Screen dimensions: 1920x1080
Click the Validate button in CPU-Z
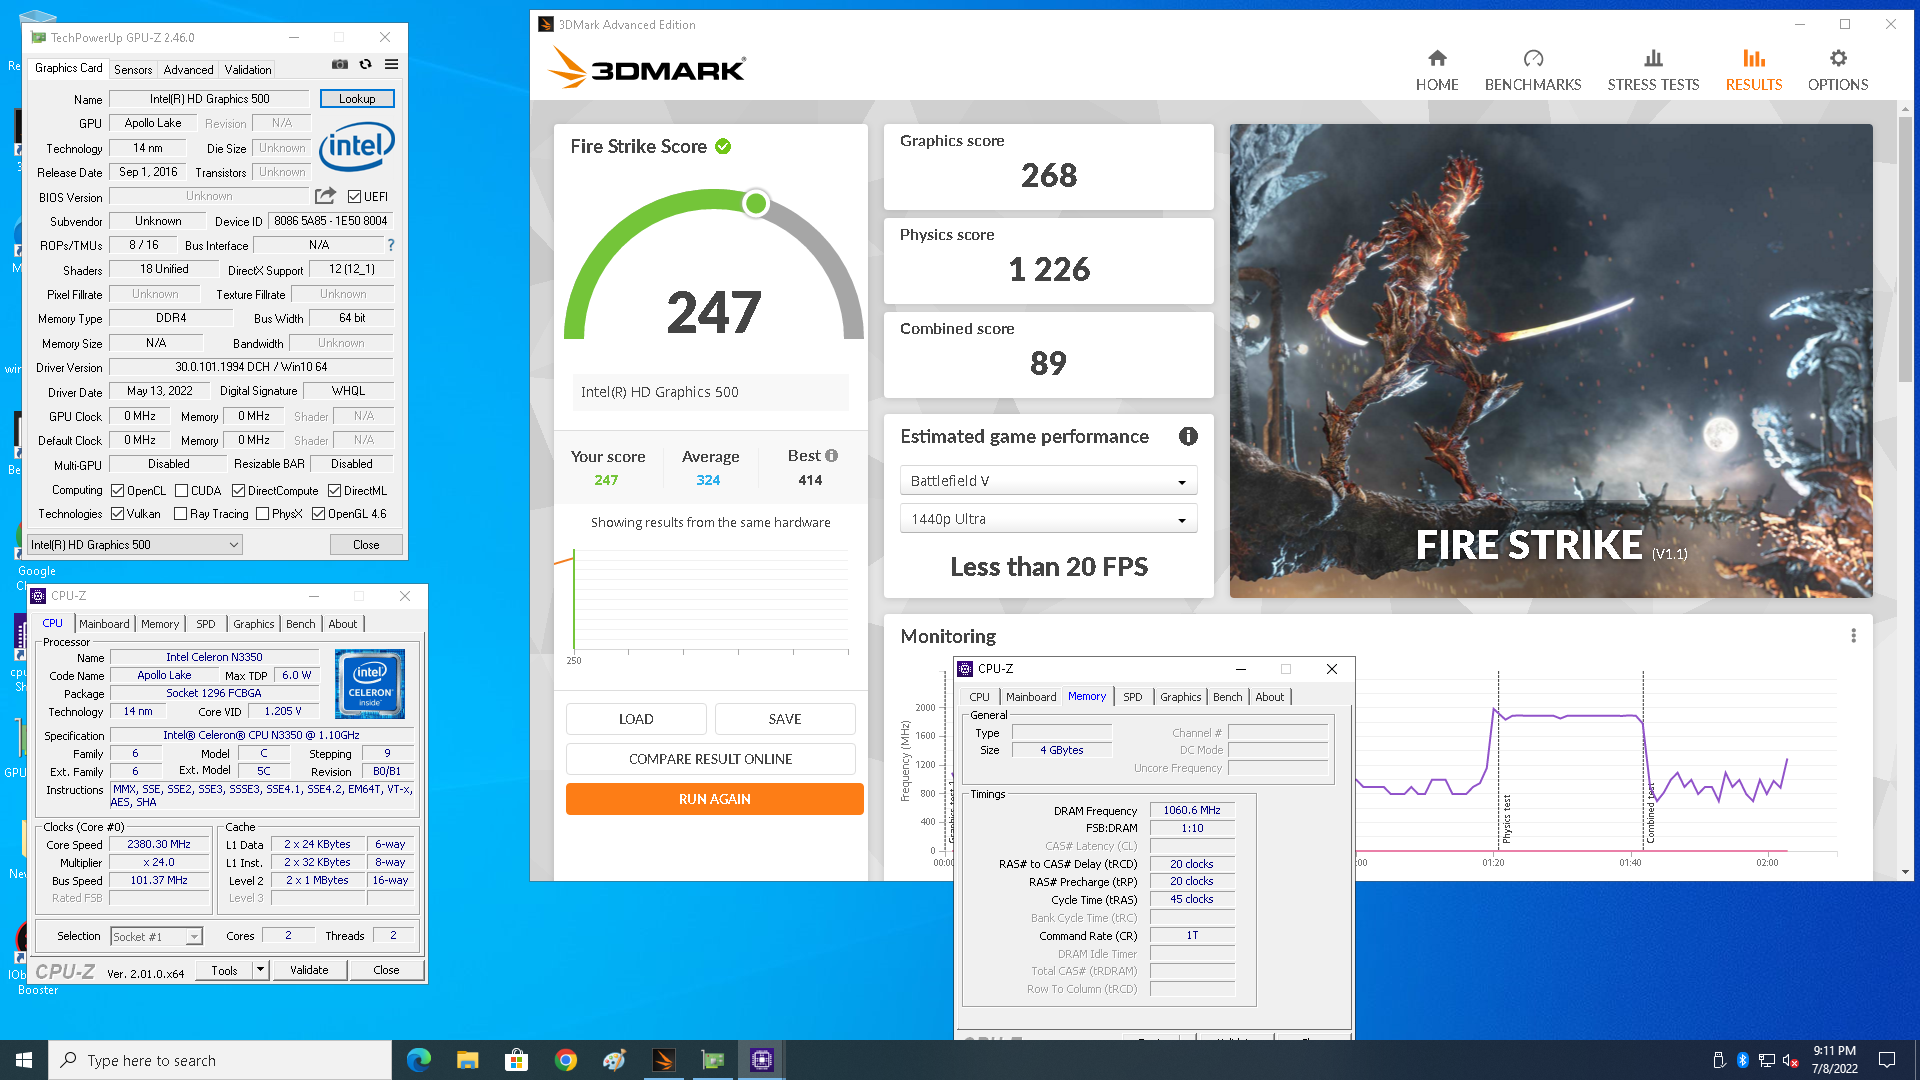coord(309,970)
